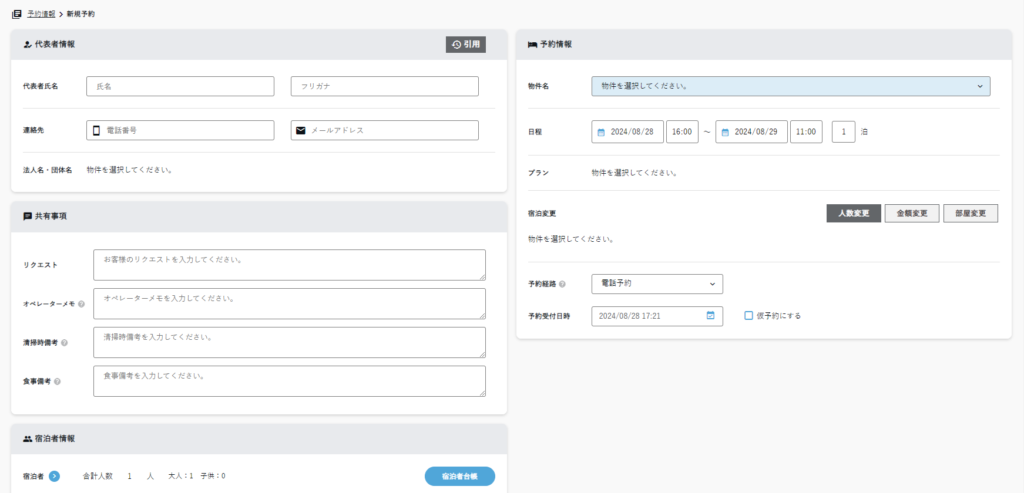This screenshot has height=493, width=1024.
Task: Switch to the 金額変更 tab
Action: click(x=911, y=213)
